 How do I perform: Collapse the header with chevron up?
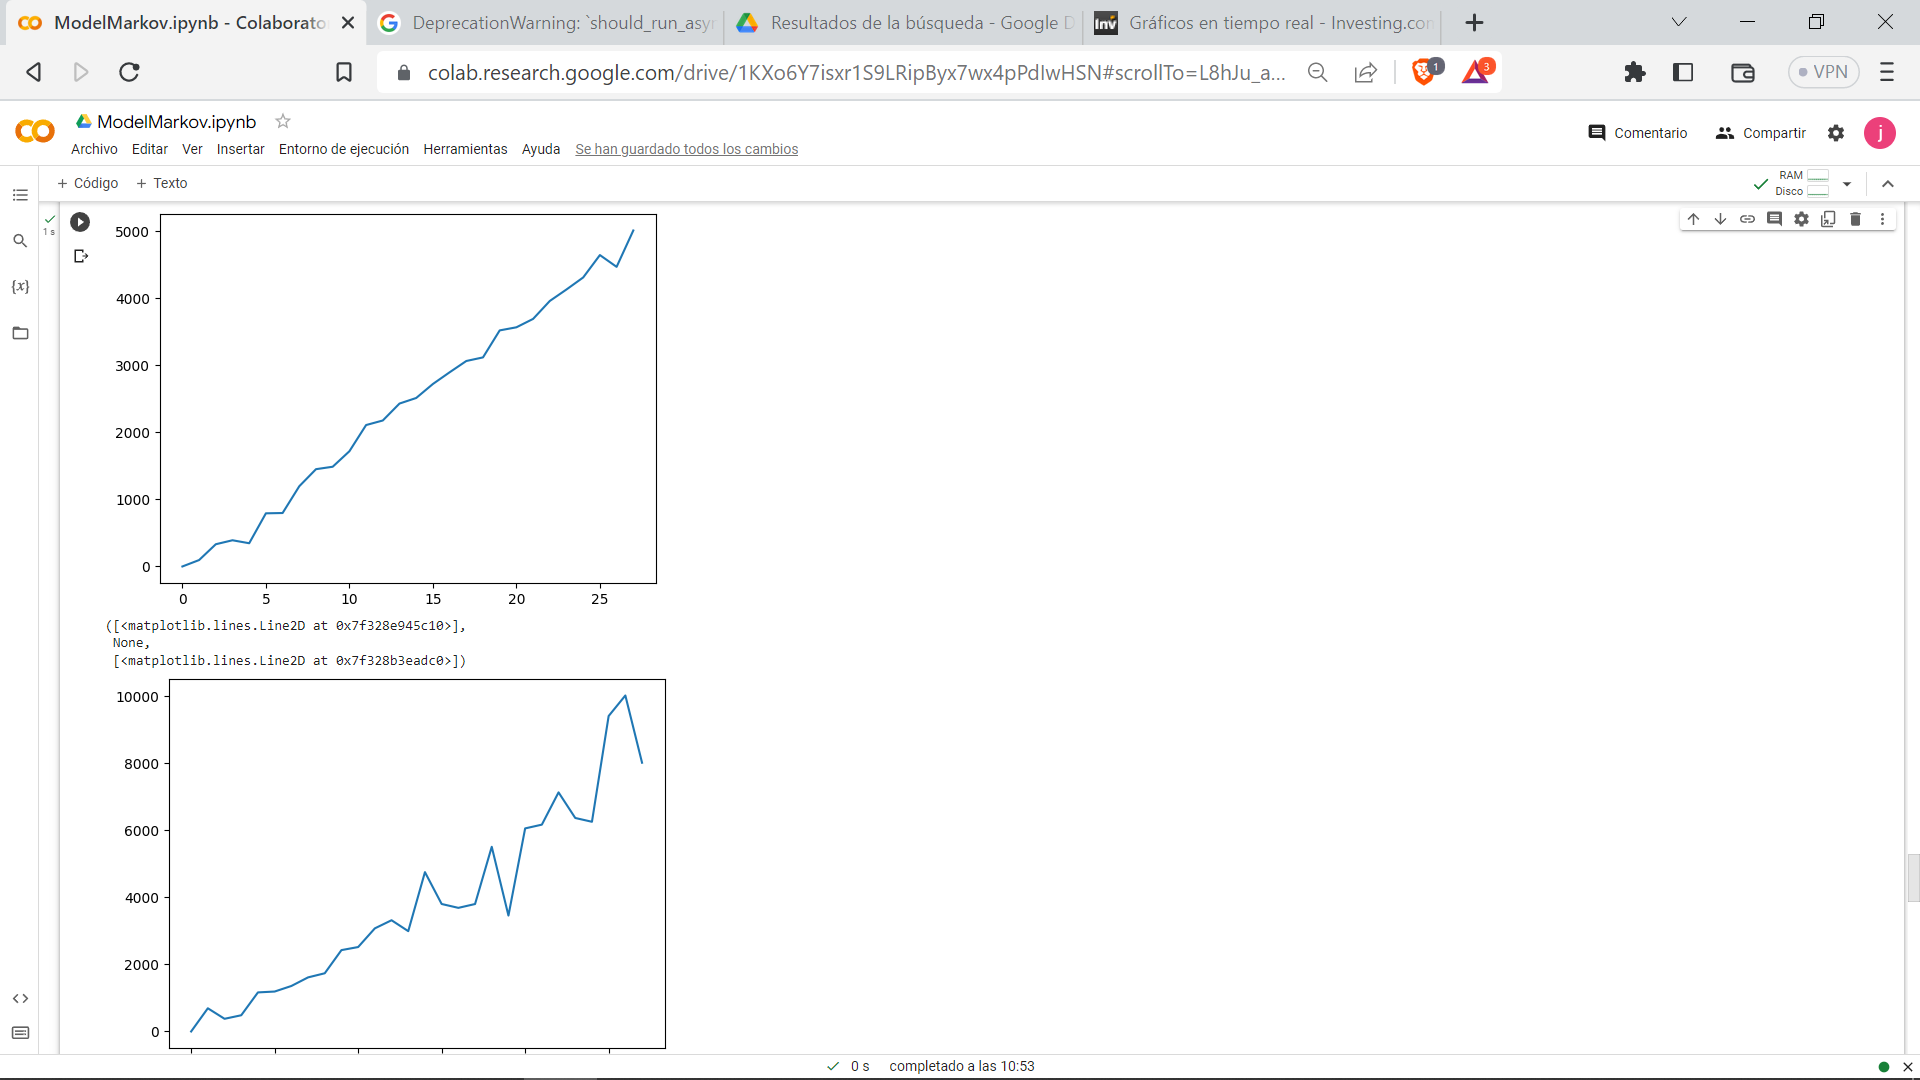tap(1887, 184)
